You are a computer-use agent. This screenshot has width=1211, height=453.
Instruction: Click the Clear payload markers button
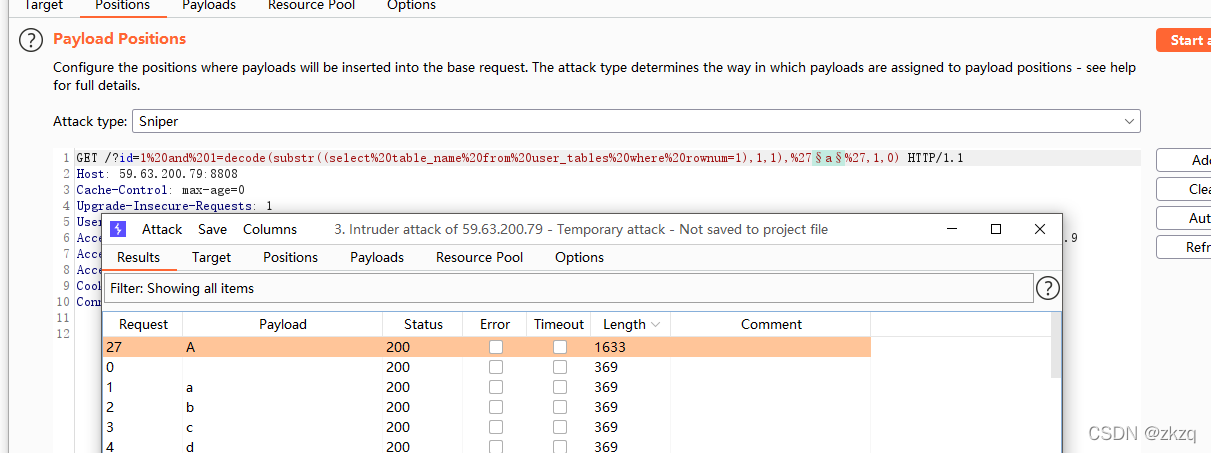1184,189
